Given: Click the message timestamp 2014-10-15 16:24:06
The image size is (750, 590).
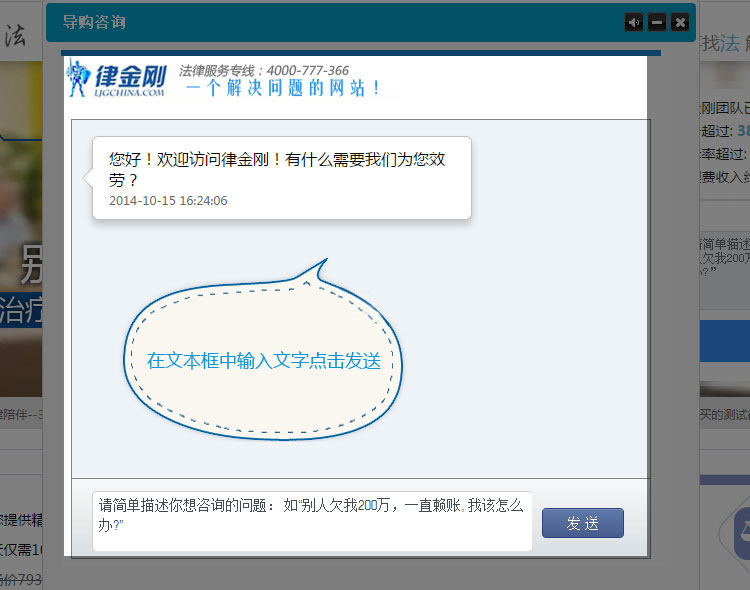Looking at the screenshot, I should [x=168, y=201].
